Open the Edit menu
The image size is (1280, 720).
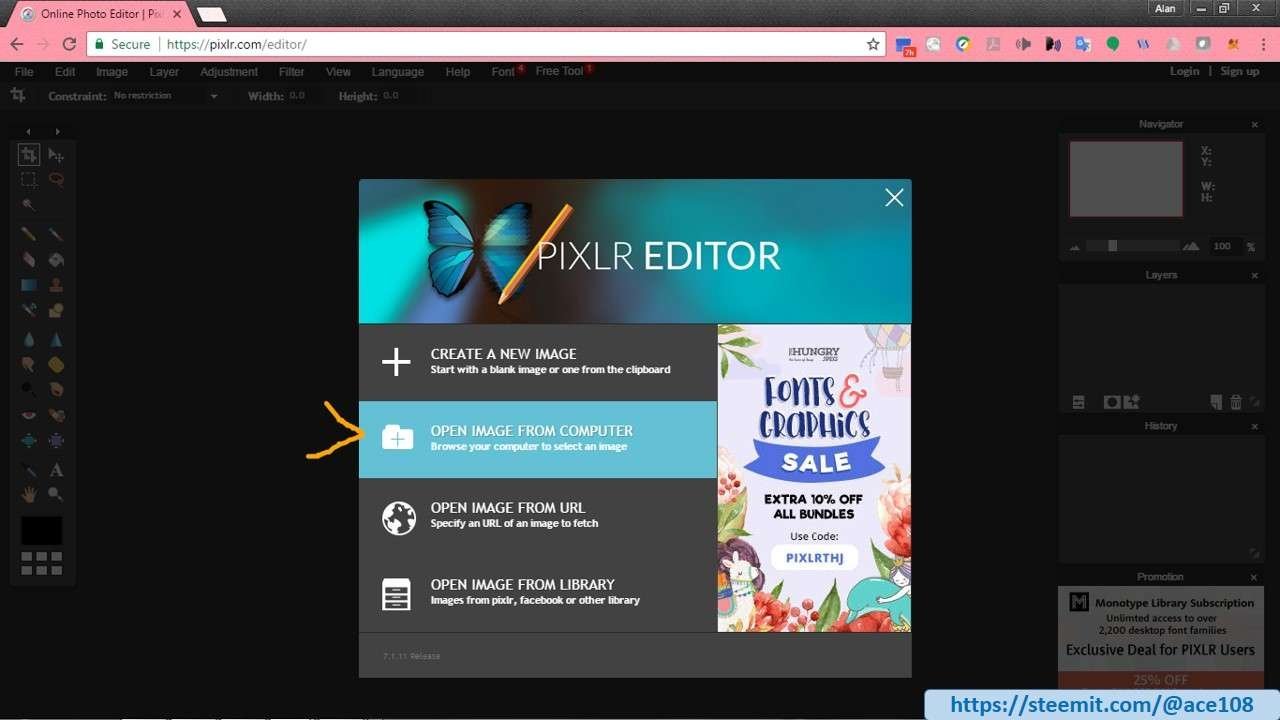(x=65, y=72)
